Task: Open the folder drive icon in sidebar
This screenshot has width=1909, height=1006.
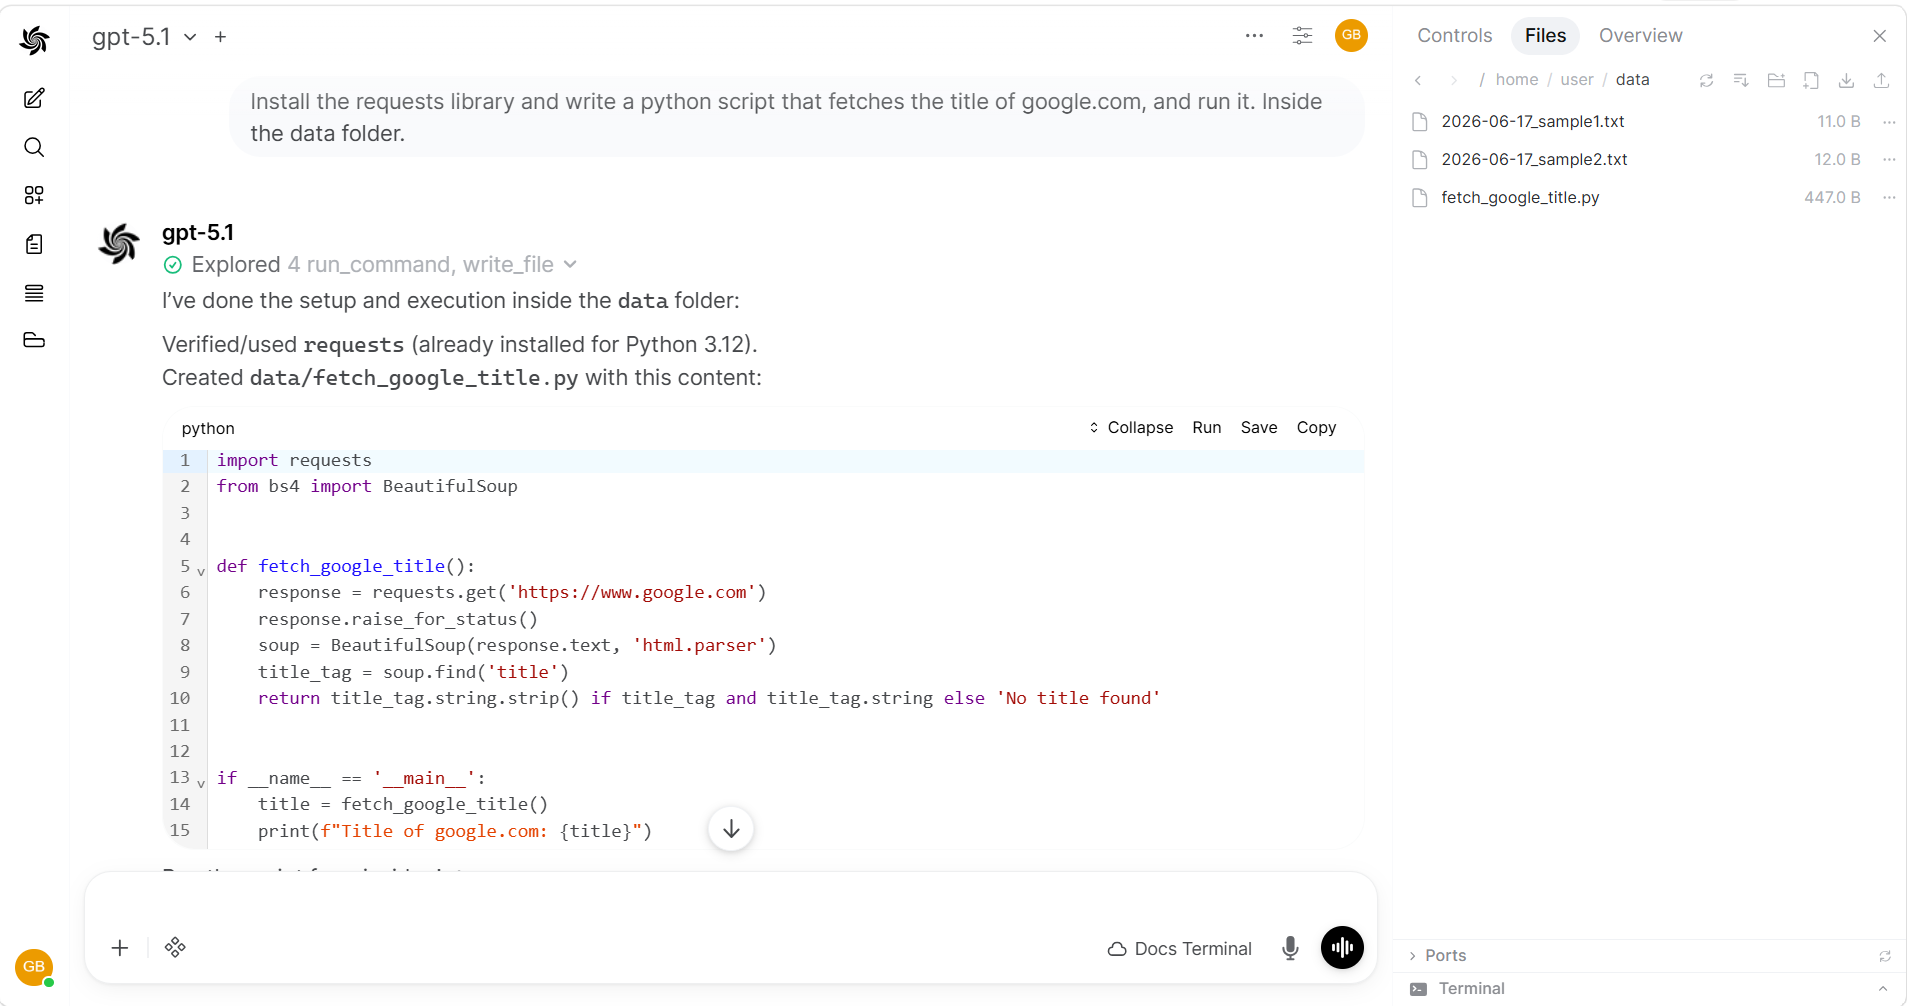Action: (34, 340)
